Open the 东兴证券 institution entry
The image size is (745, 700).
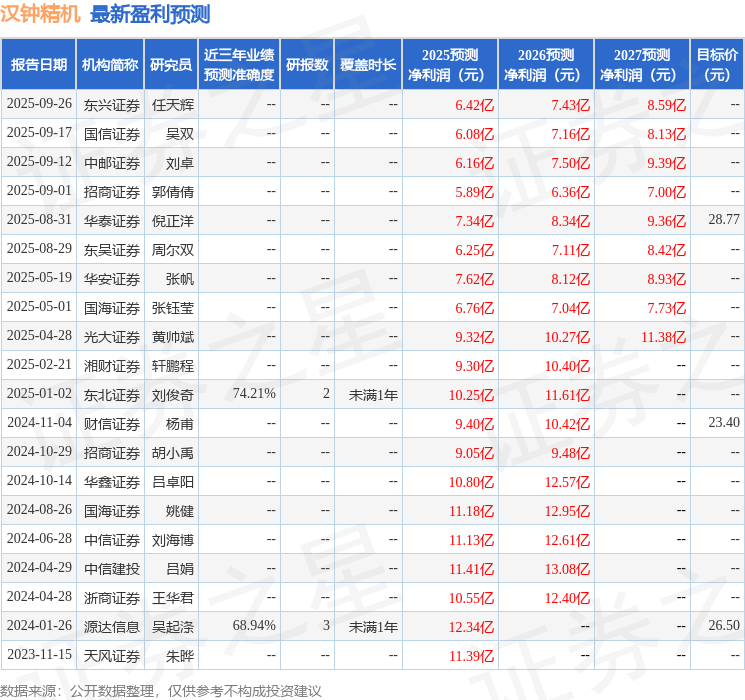coord(112,105)
